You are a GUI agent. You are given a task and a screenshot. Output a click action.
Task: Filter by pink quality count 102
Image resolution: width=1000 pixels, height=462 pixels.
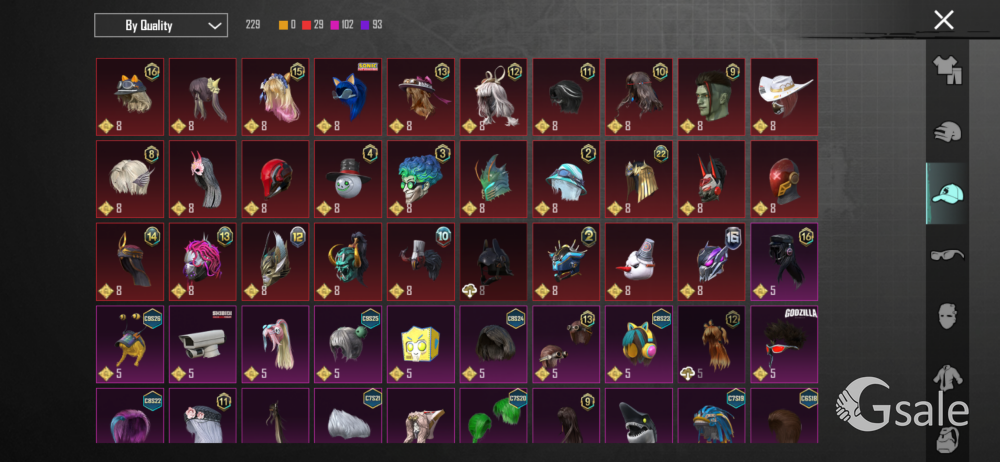coord(341,25)
